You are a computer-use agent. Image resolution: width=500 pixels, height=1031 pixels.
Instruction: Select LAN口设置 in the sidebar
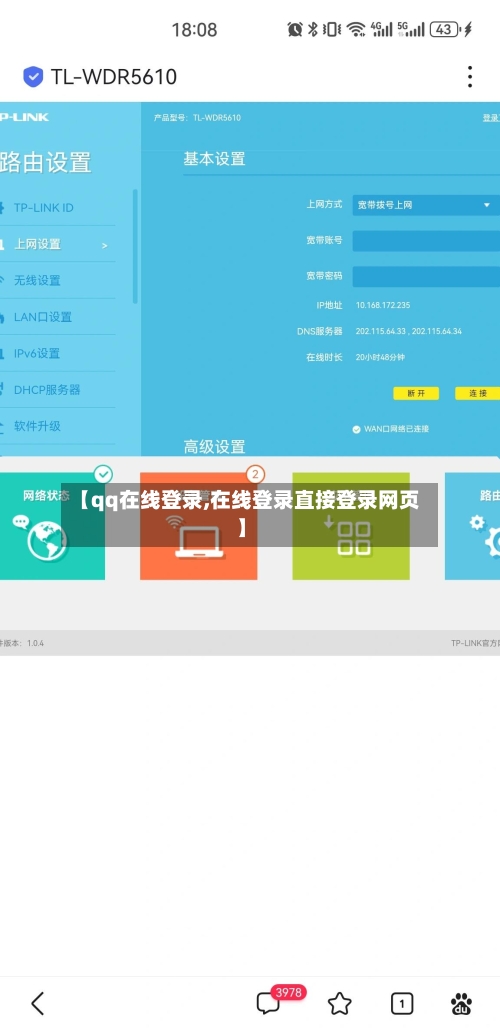[43, 317]
